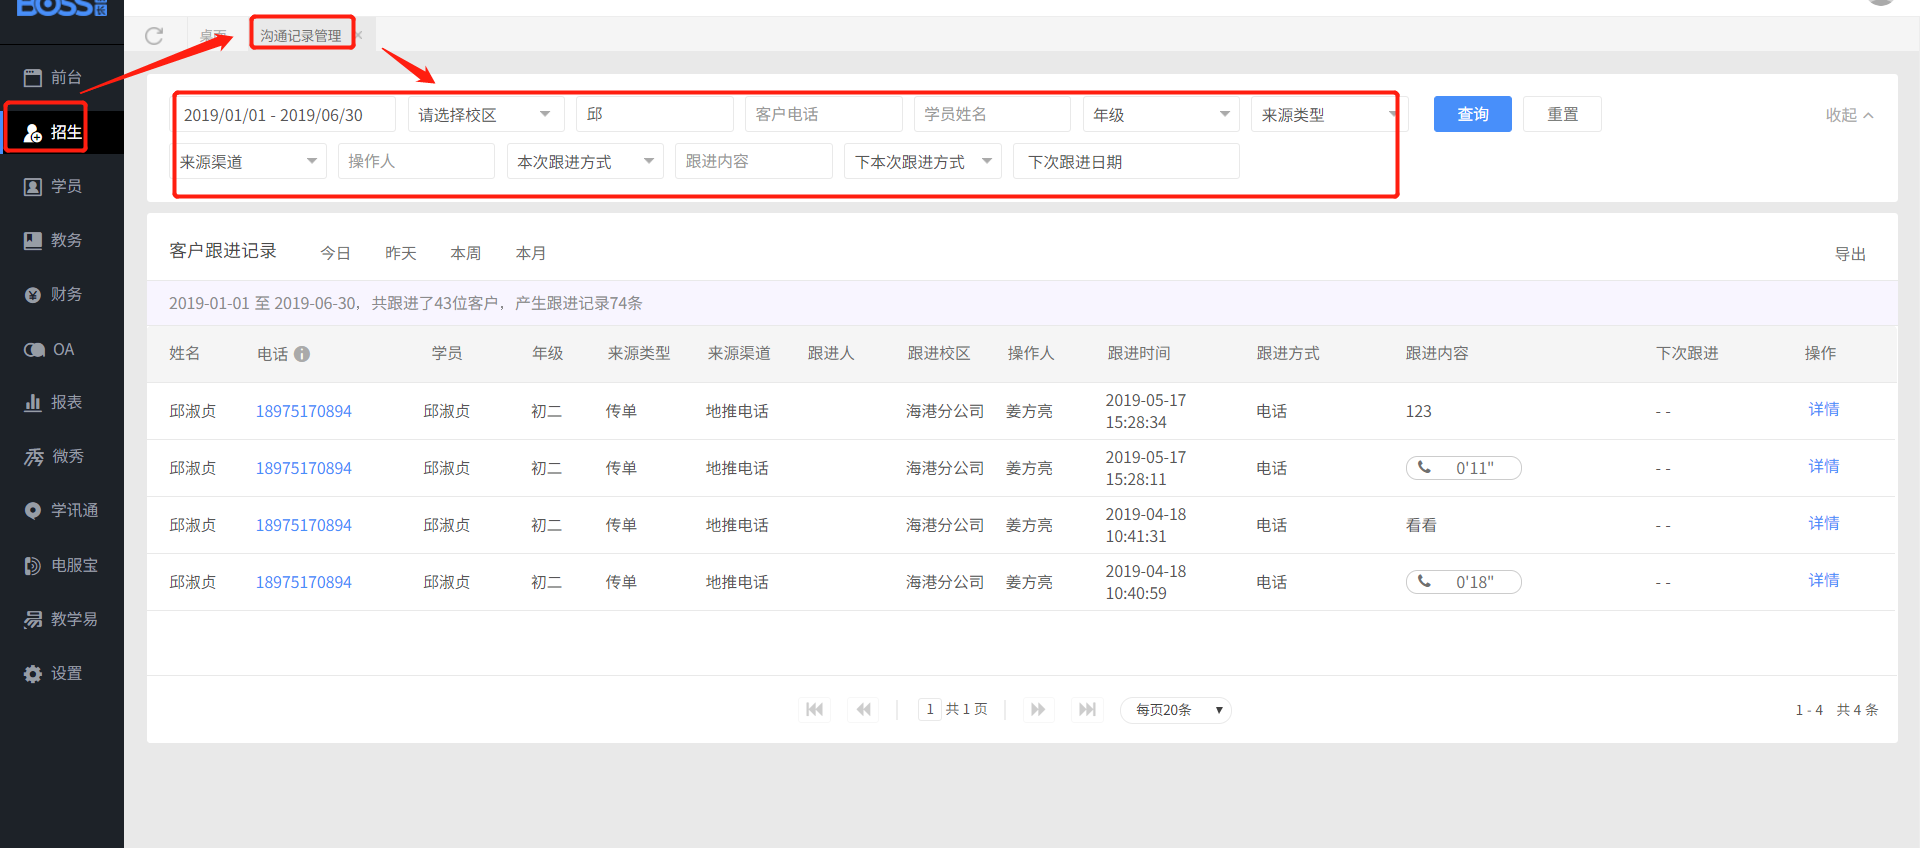Open the 前台 sidebar section
The image size is (1920, 848).
click(x=54, y=77)
